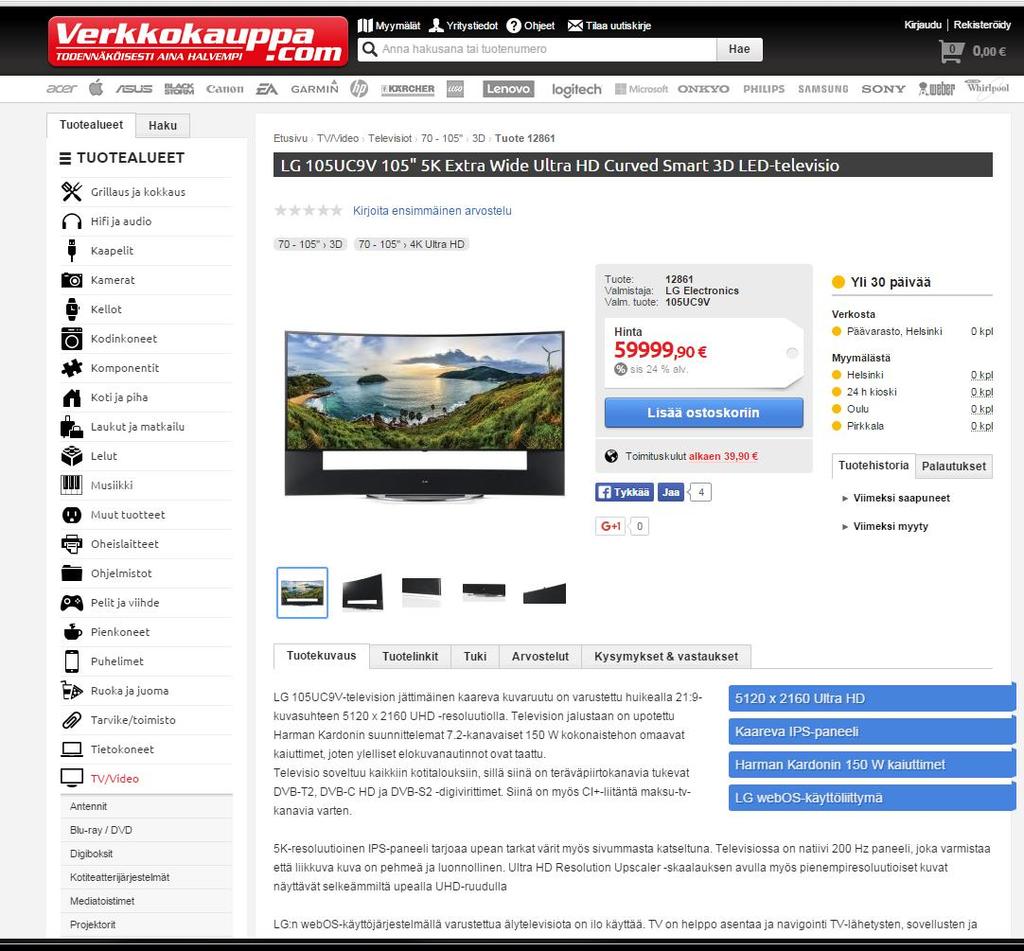
Task: Open the Arvostelut reviews tab
Action: 540,656
